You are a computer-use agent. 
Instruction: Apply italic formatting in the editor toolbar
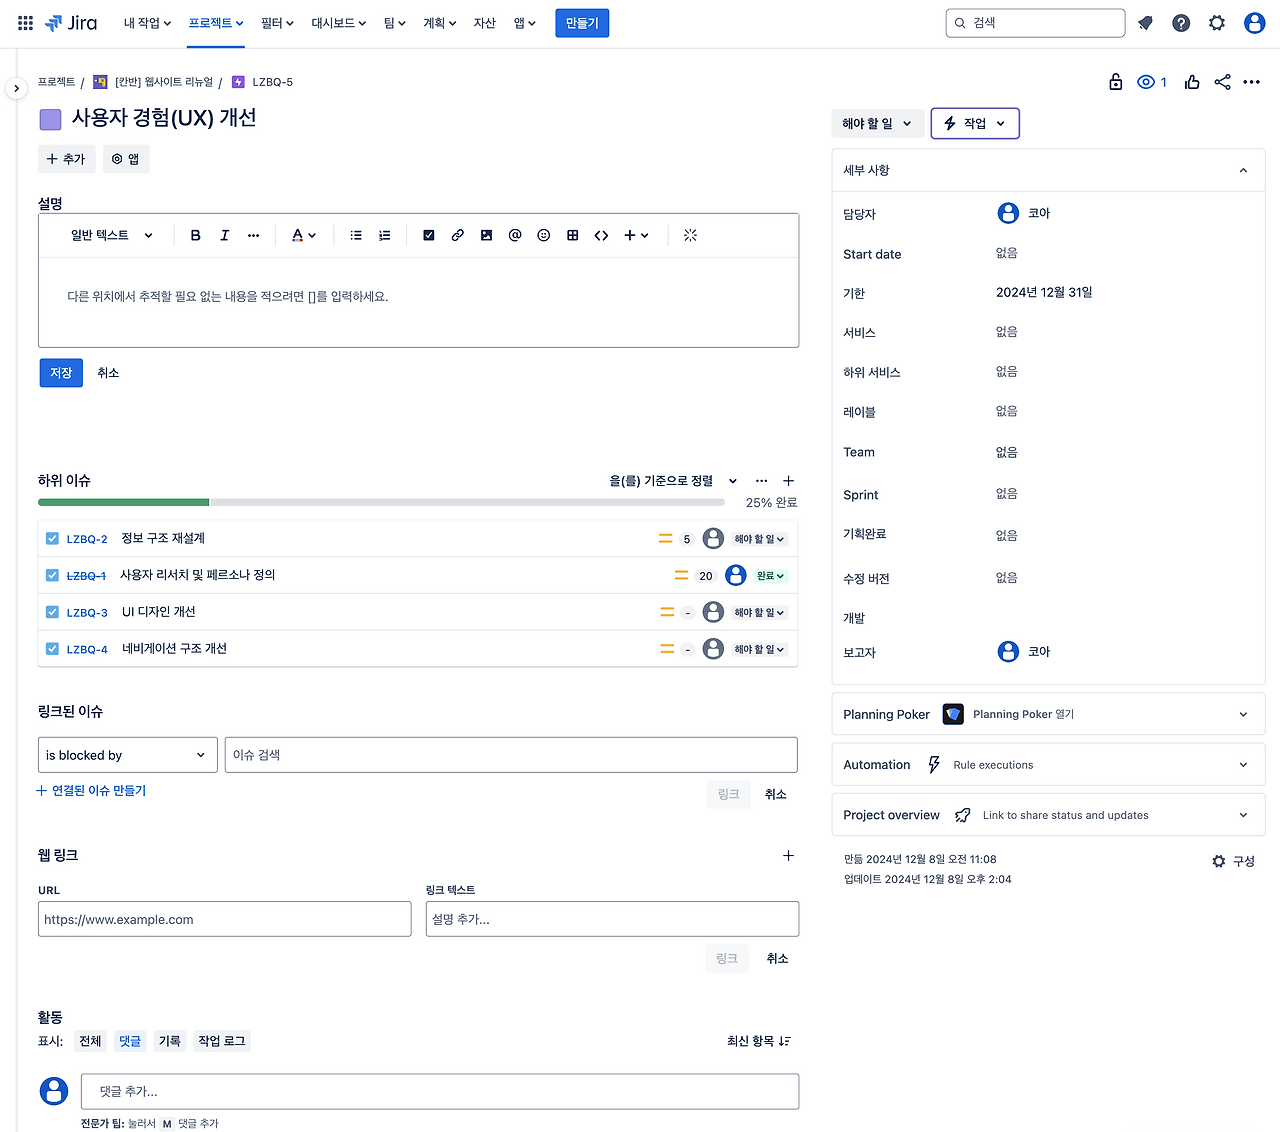coord(224,235)
